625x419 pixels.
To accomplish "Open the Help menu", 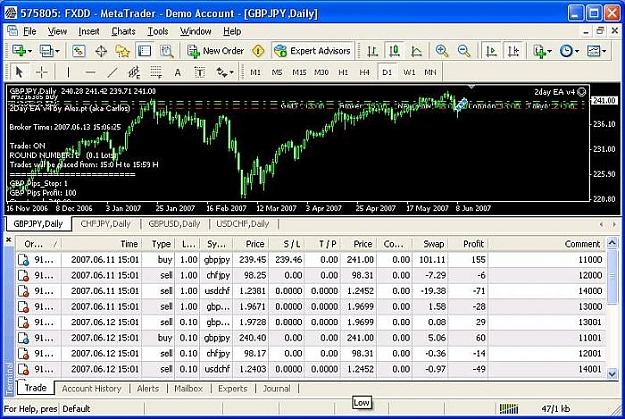I will point(232,31).
